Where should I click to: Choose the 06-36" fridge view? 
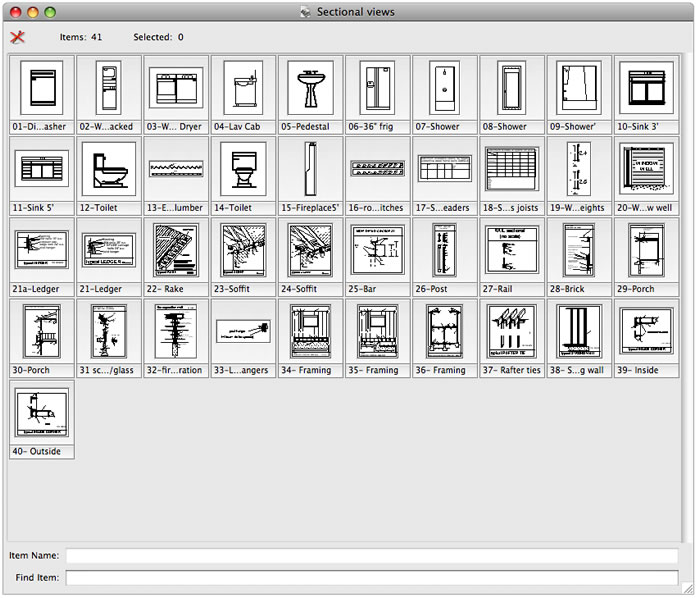click(376, 89)
